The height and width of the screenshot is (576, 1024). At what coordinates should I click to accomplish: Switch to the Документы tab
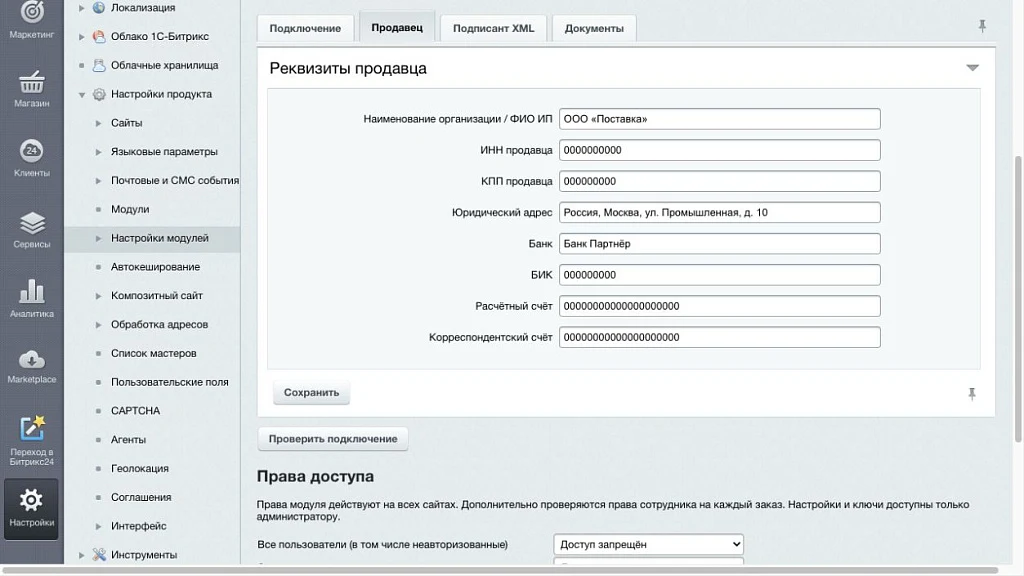pyautogui.click(x=594, y=28)
